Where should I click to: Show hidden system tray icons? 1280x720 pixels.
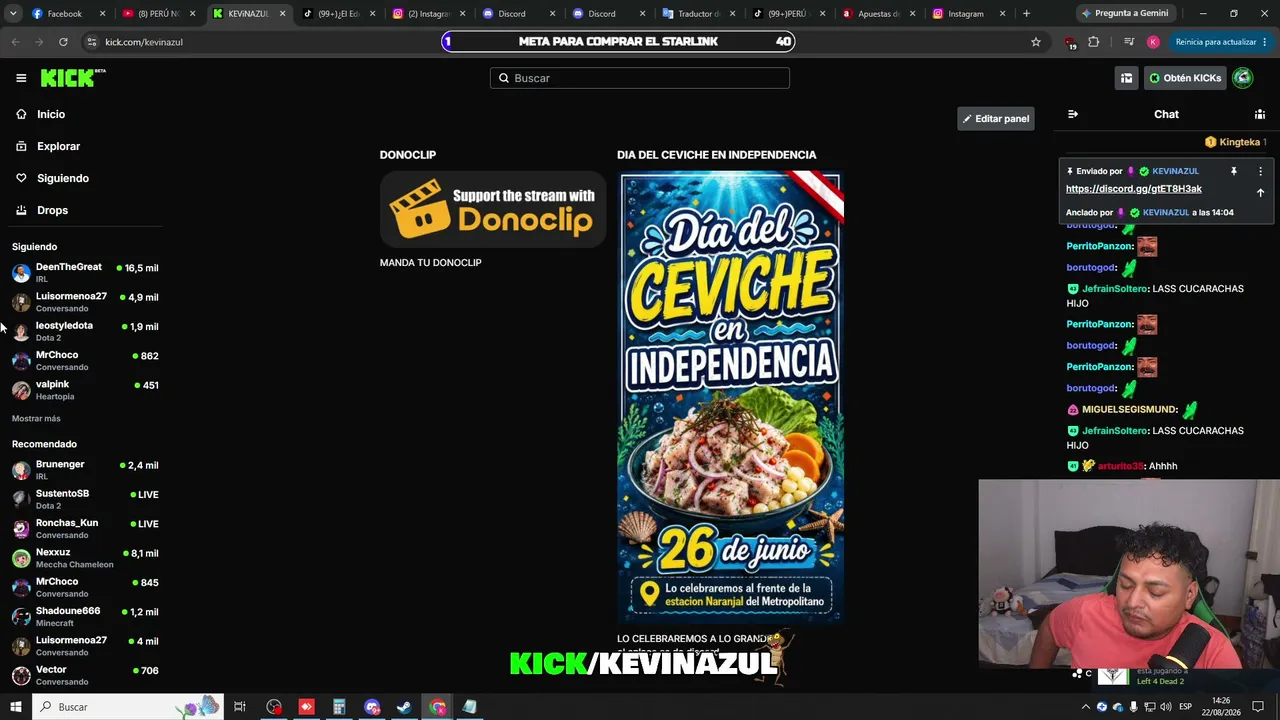[x=1086, y=707]
